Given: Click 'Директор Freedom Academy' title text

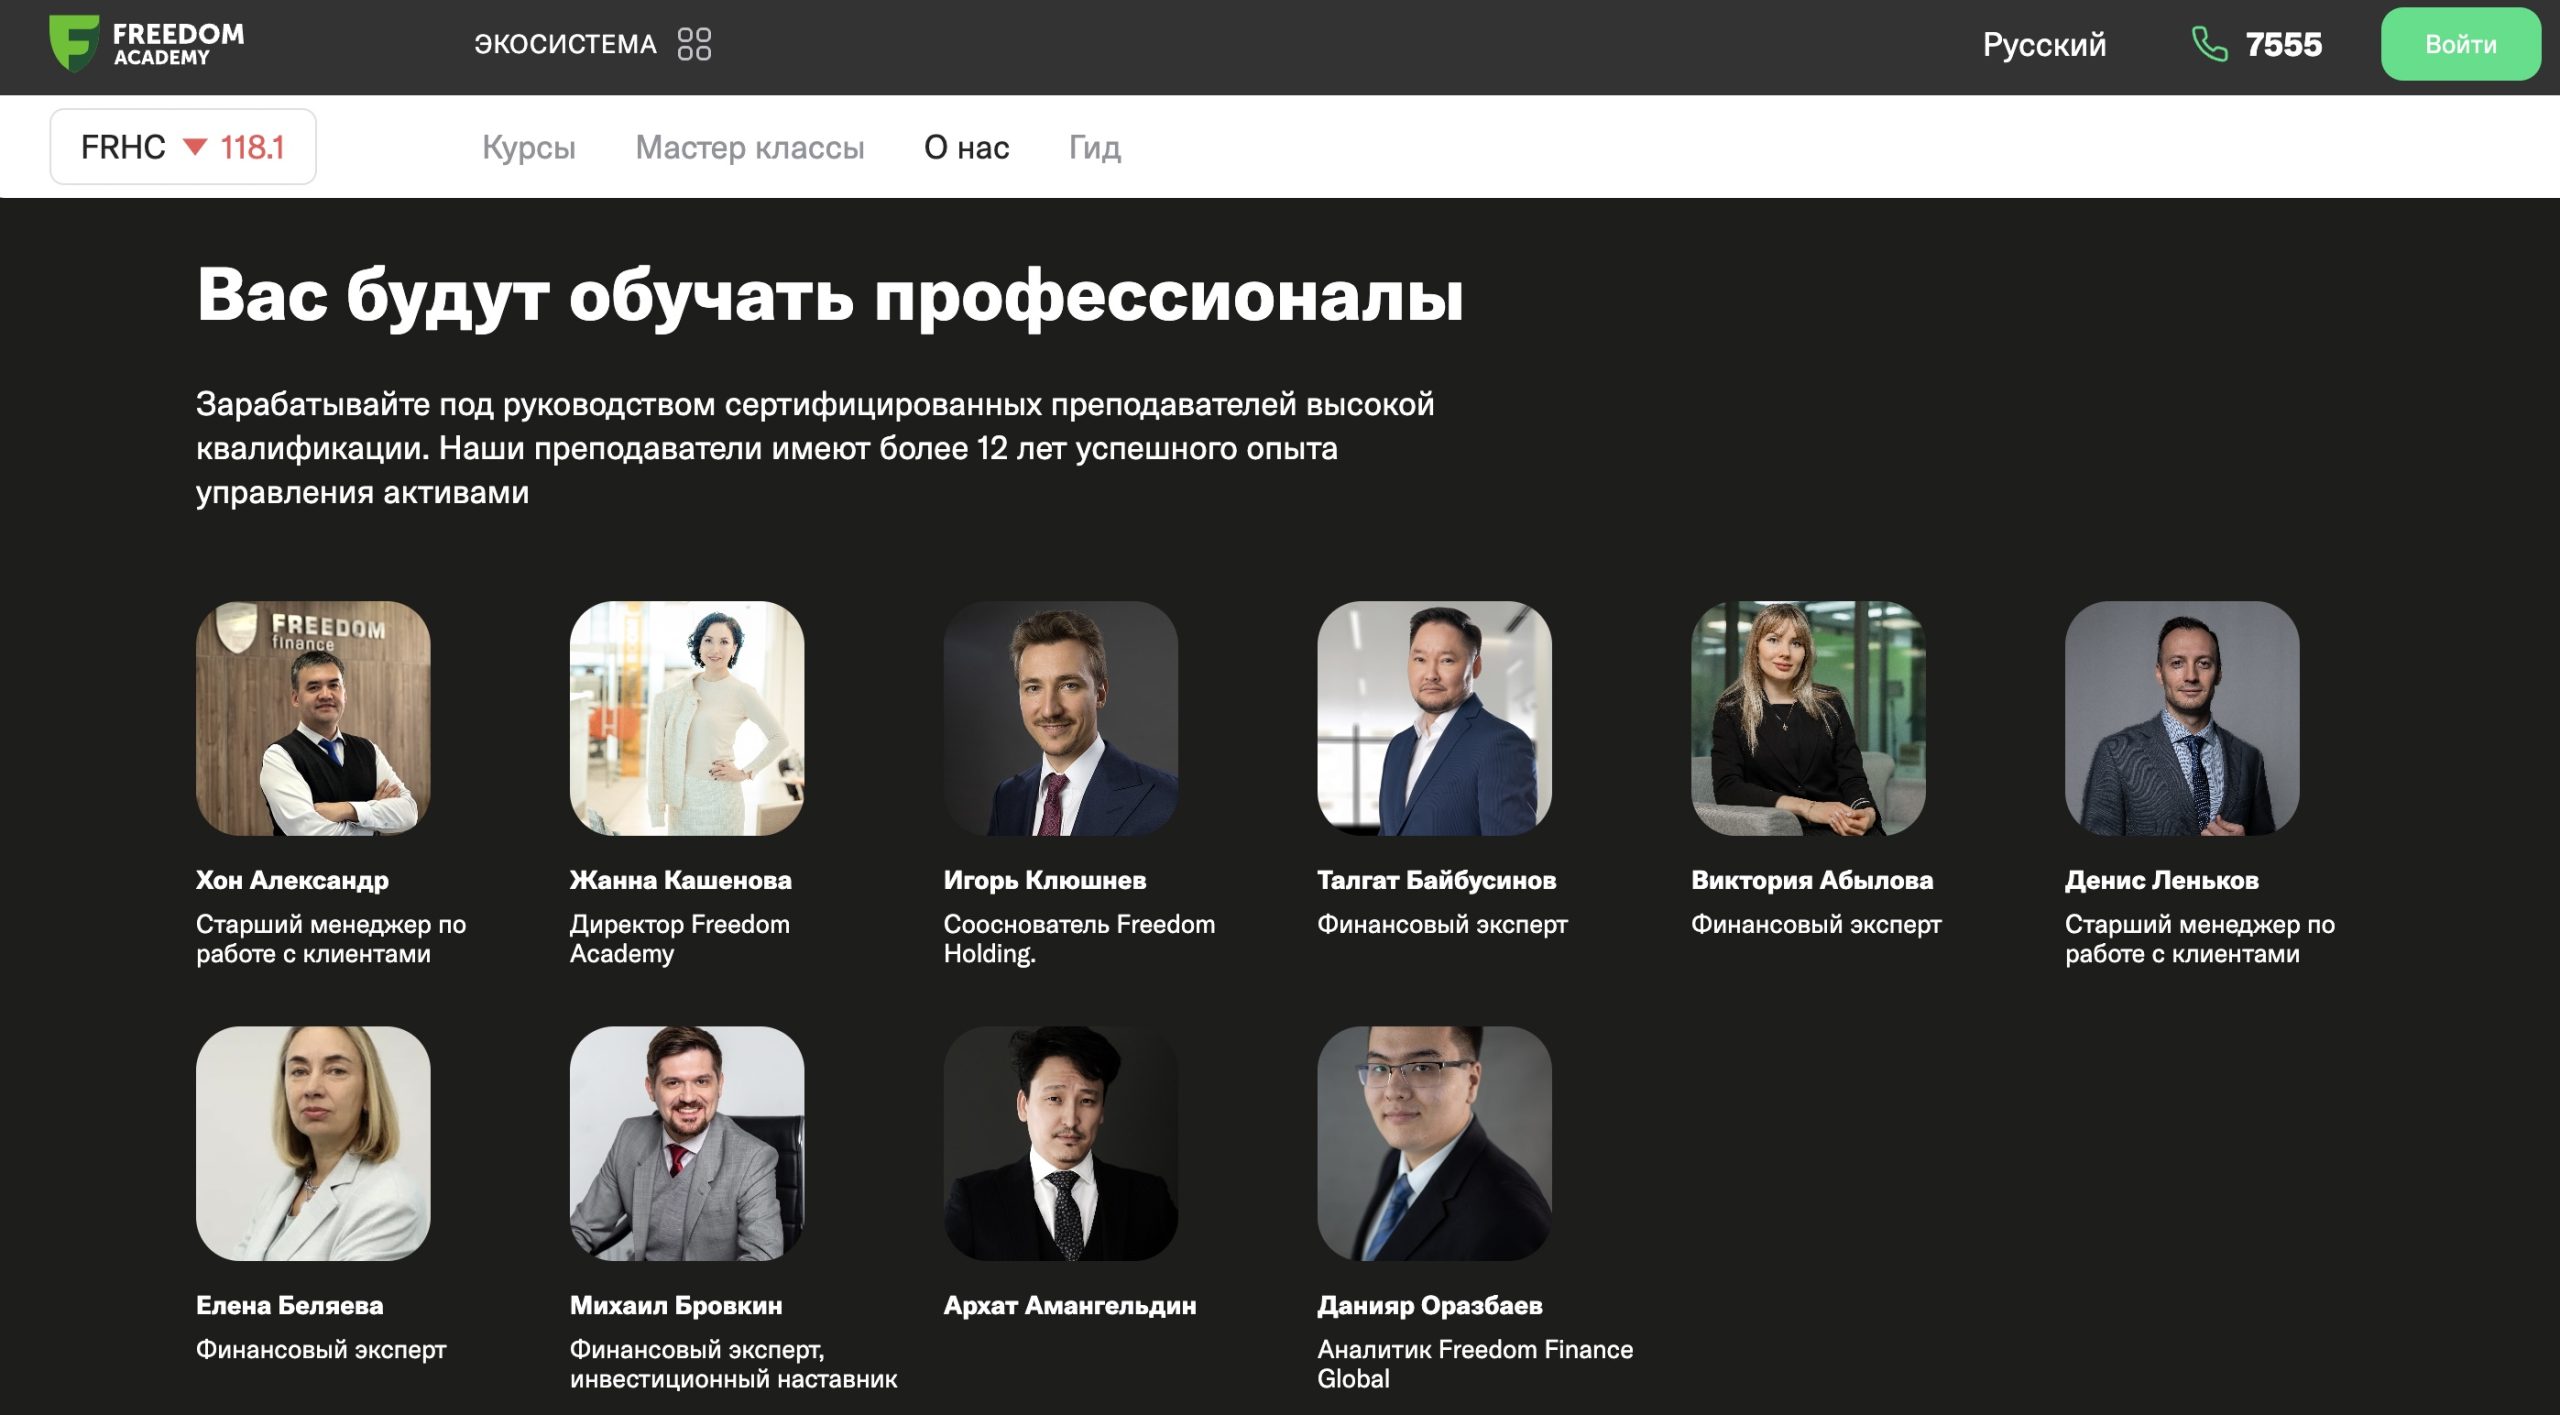Looking at the screenshot, I should [680, 939].
